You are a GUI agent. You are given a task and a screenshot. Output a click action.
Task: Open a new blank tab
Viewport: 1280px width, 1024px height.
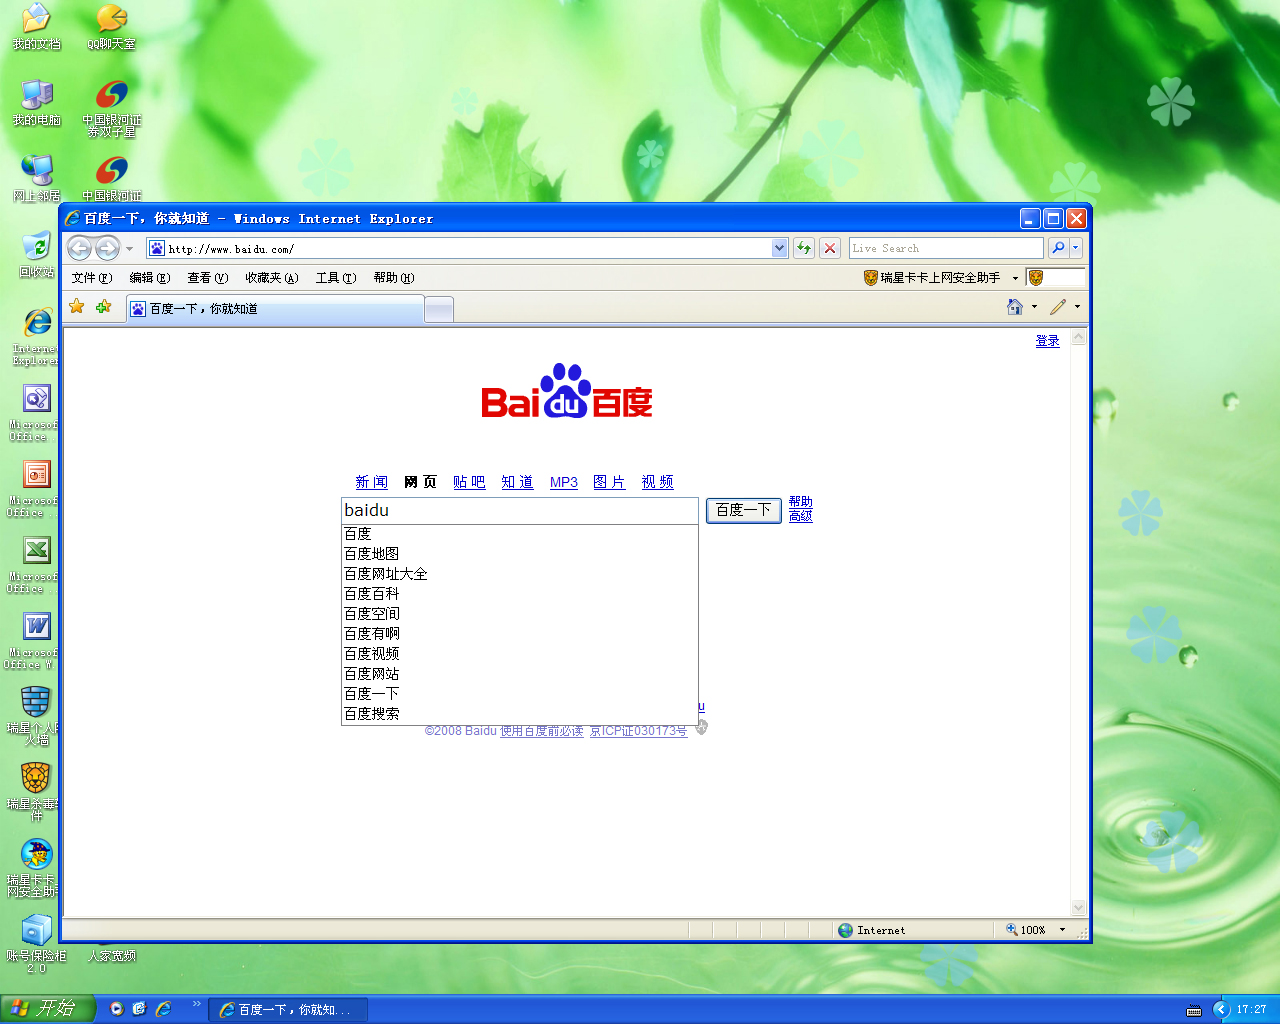439,310
